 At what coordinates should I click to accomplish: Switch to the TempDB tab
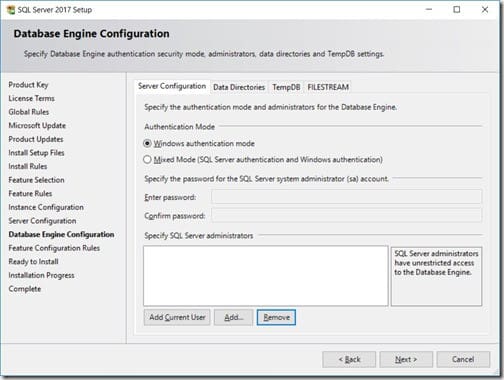(286, 87)
